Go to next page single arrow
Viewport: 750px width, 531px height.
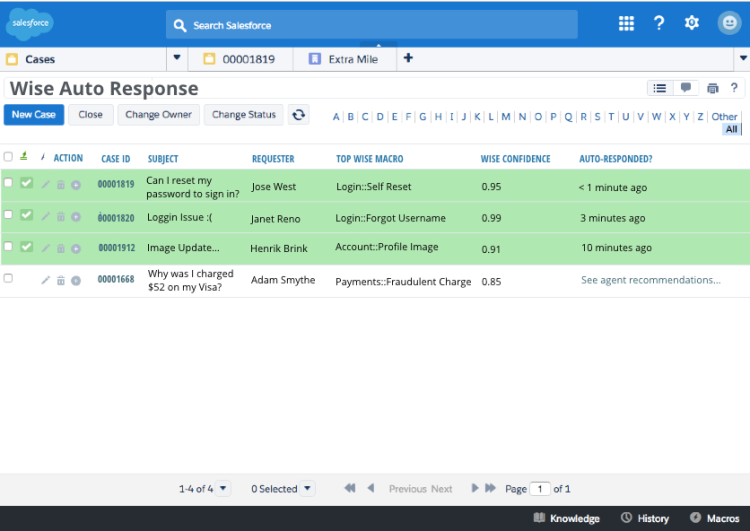click(x=475, y=488)
